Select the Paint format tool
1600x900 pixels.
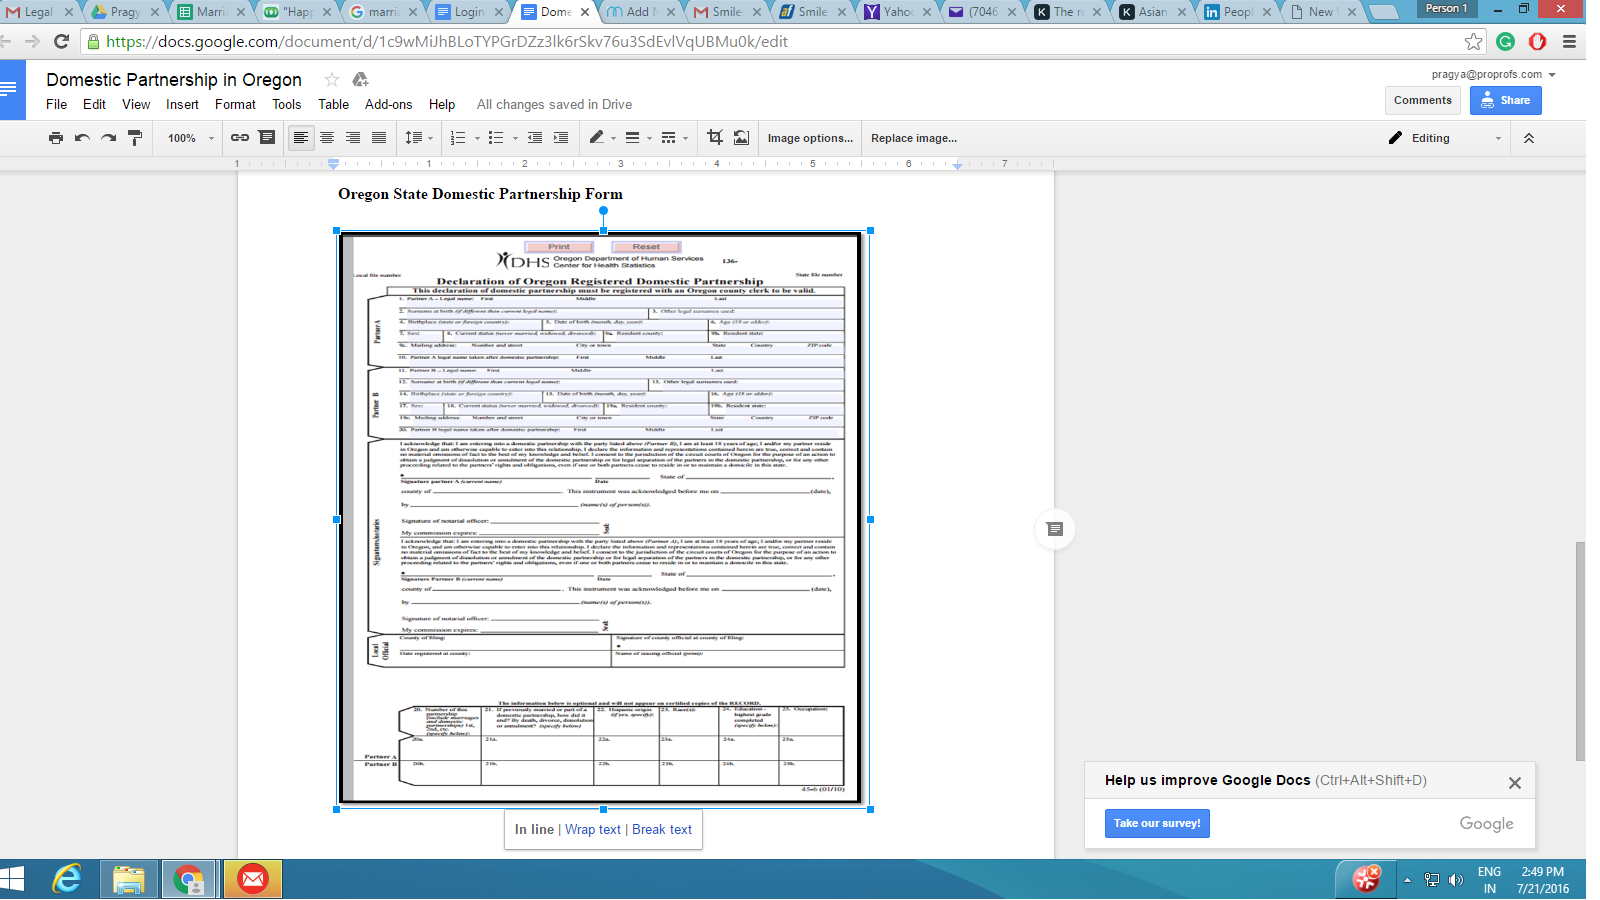[x=135, y=138]
